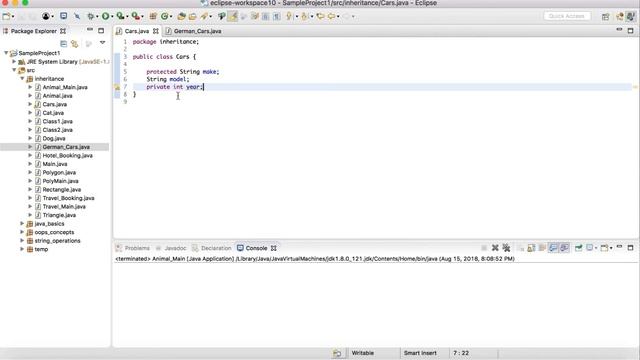640x360 pixels.
Task: Click the Run External Tools icon
Action: (136, 16)
